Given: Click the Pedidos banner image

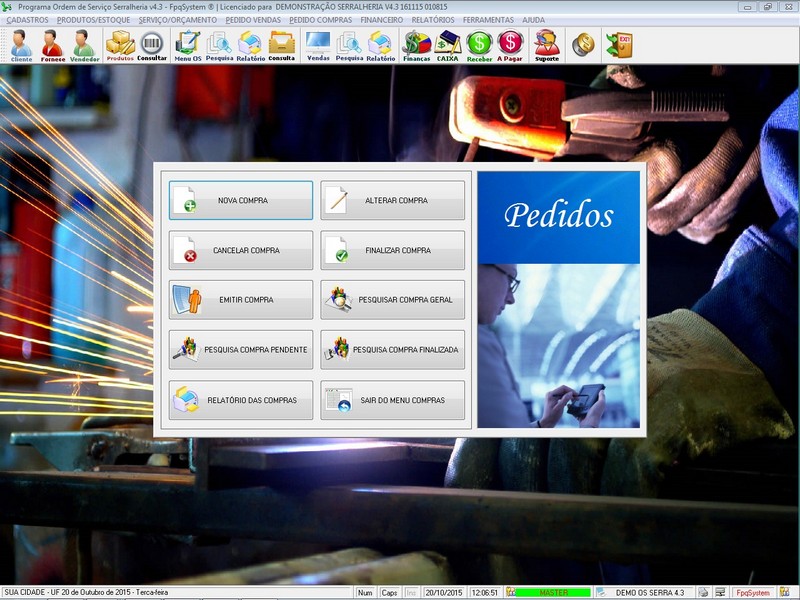Looking at the screenshot, I should point(558,299).
